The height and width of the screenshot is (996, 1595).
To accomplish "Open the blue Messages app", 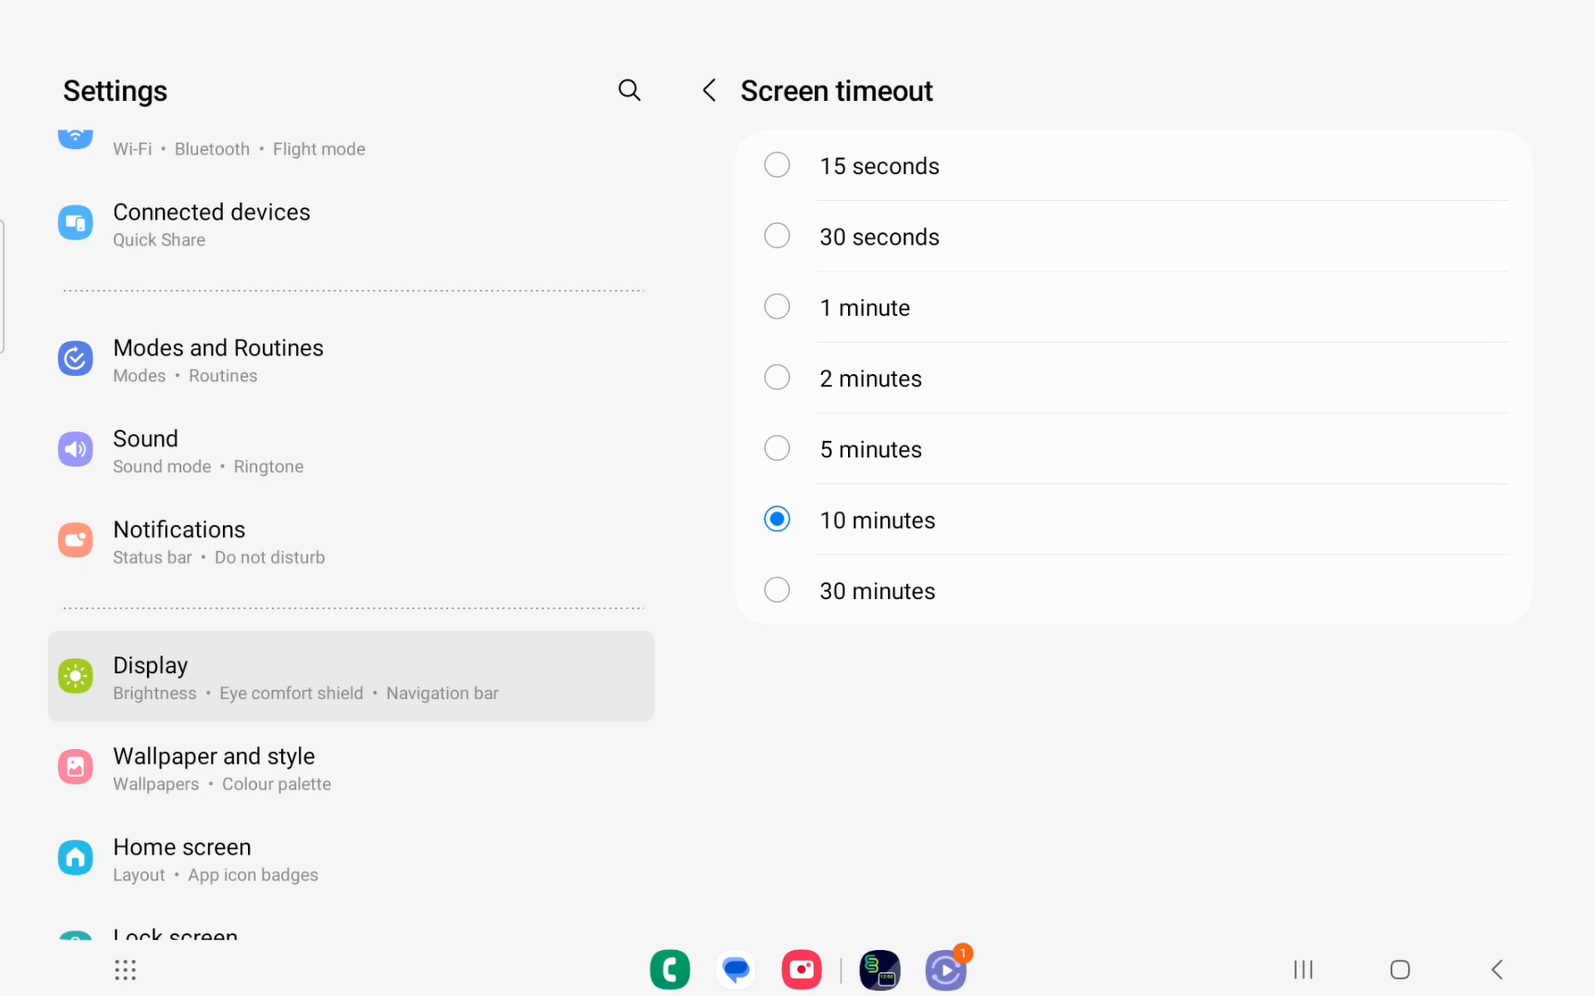I will (x=736, y=969).
